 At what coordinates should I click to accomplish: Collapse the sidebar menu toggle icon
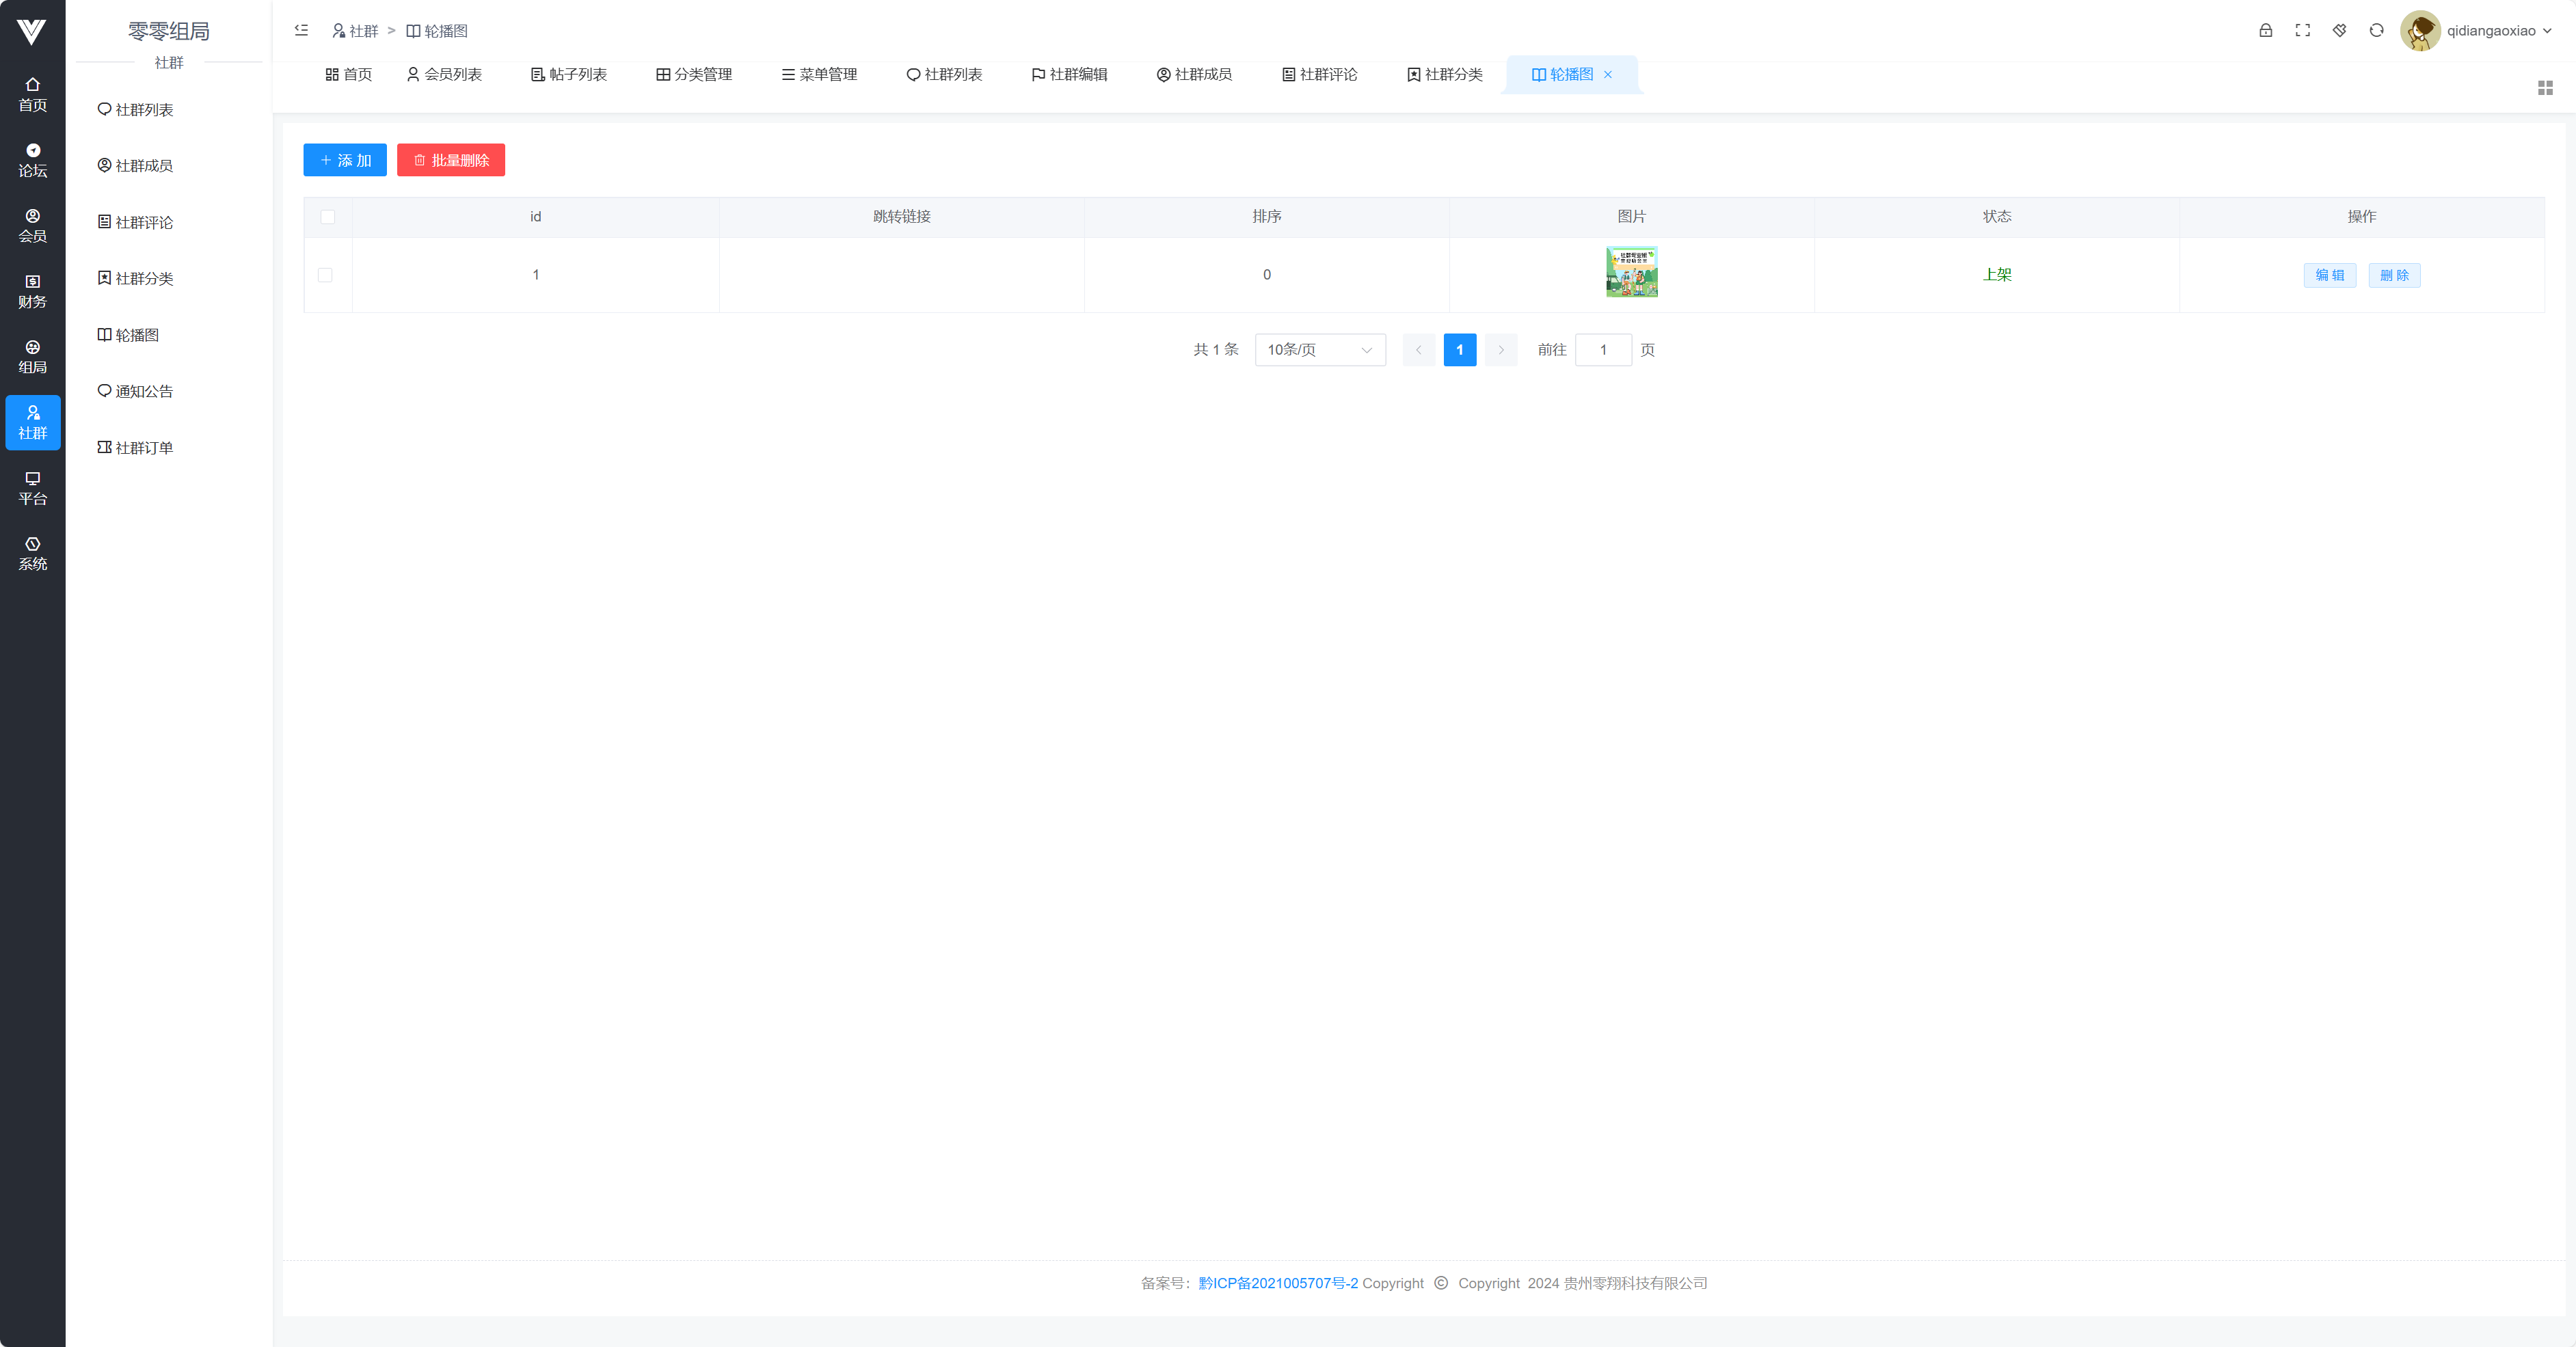pyautogui.click(x=301, y=31)
